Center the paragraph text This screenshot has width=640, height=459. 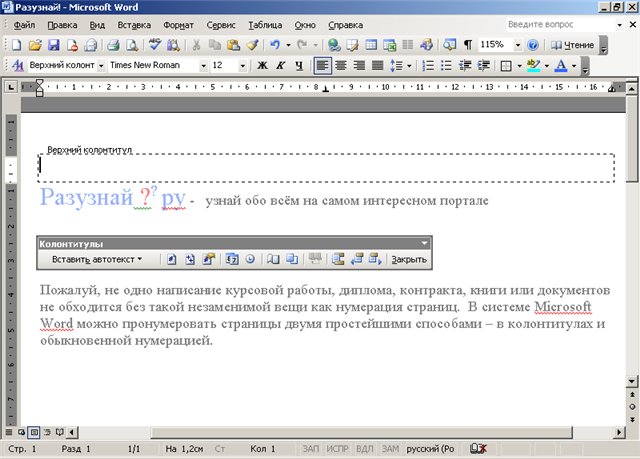click(341, 65)
